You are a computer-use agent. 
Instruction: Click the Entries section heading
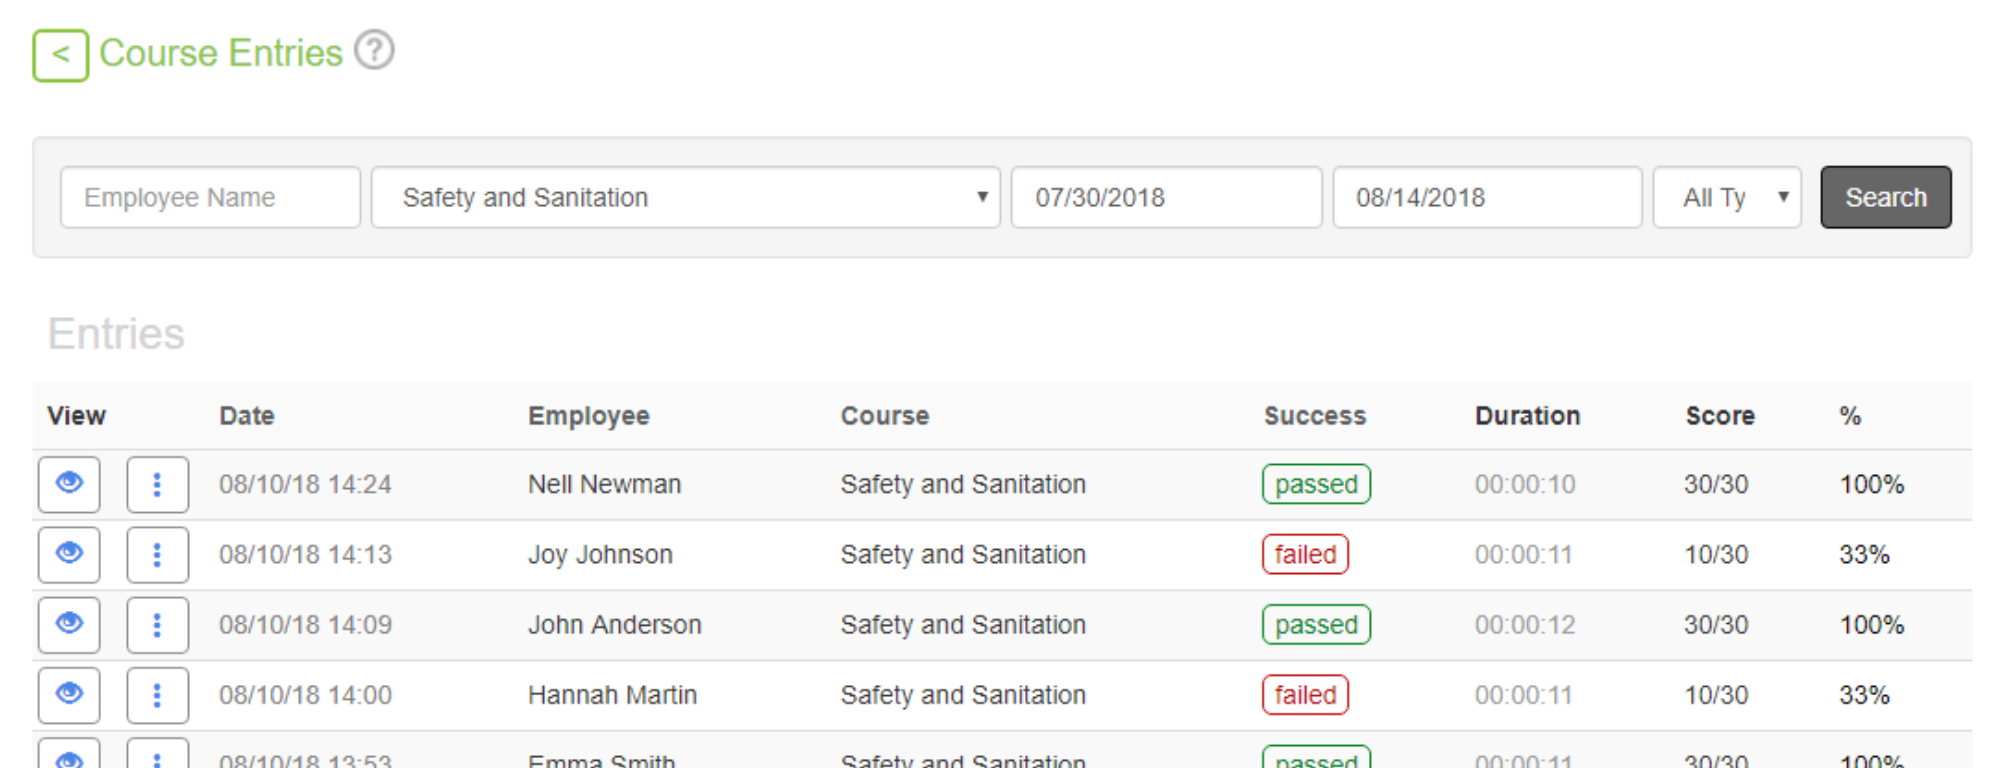pyautogui.click(x=116, y=334)
